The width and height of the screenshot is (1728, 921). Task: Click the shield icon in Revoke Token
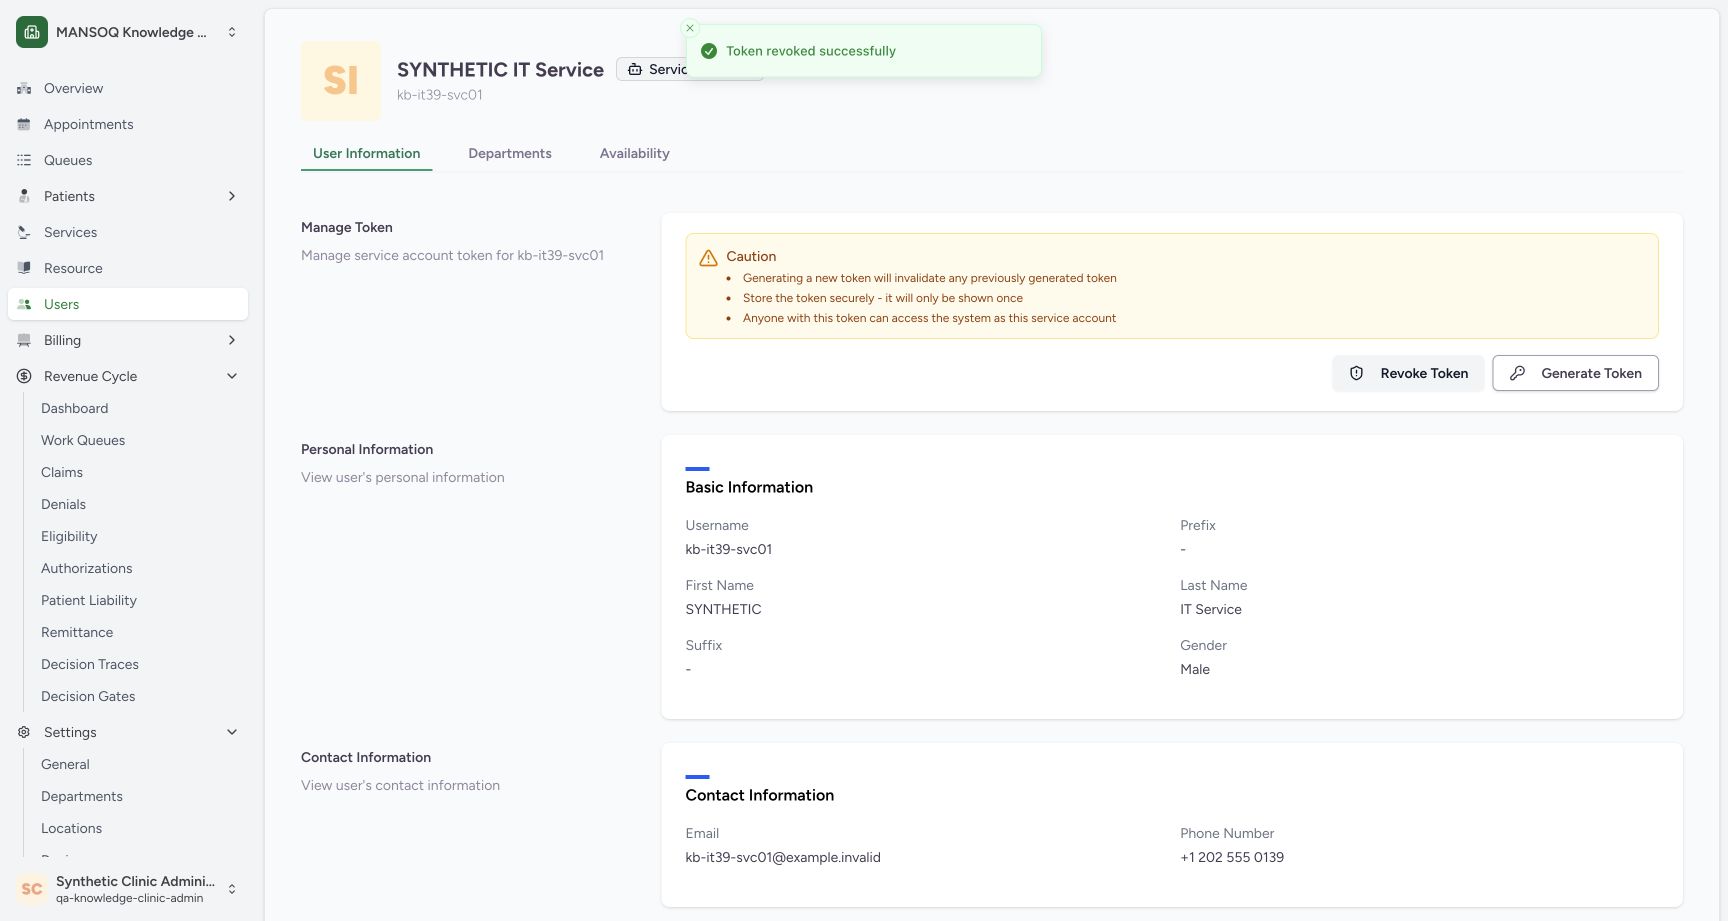click(1357, 373)
